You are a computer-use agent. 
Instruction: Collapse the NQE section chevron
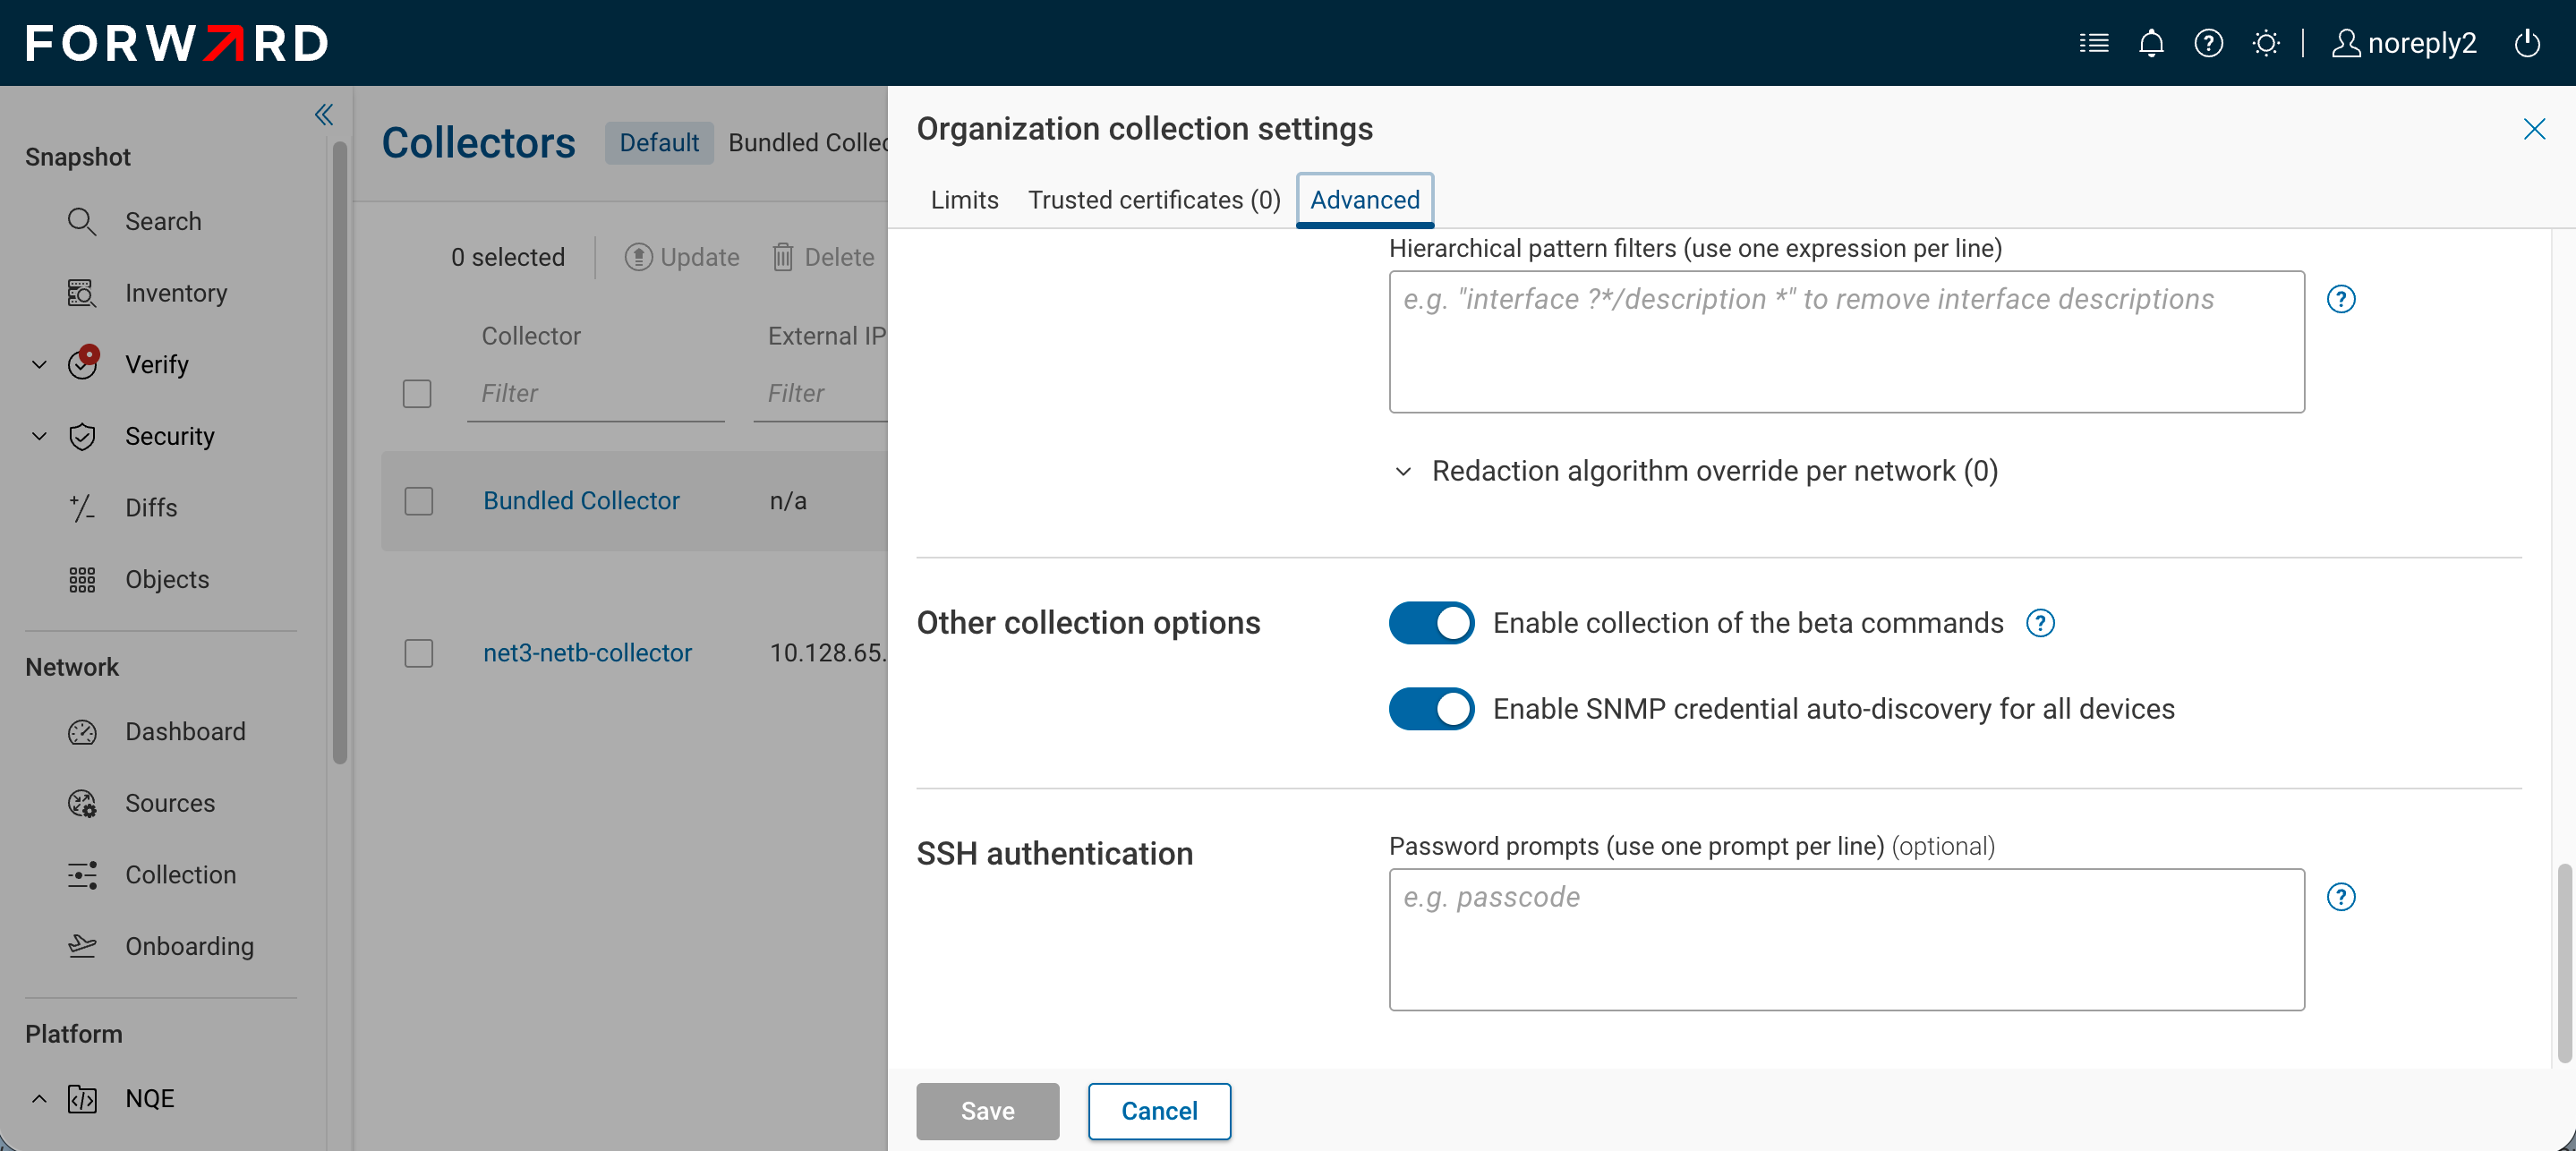click(39, 1099)
